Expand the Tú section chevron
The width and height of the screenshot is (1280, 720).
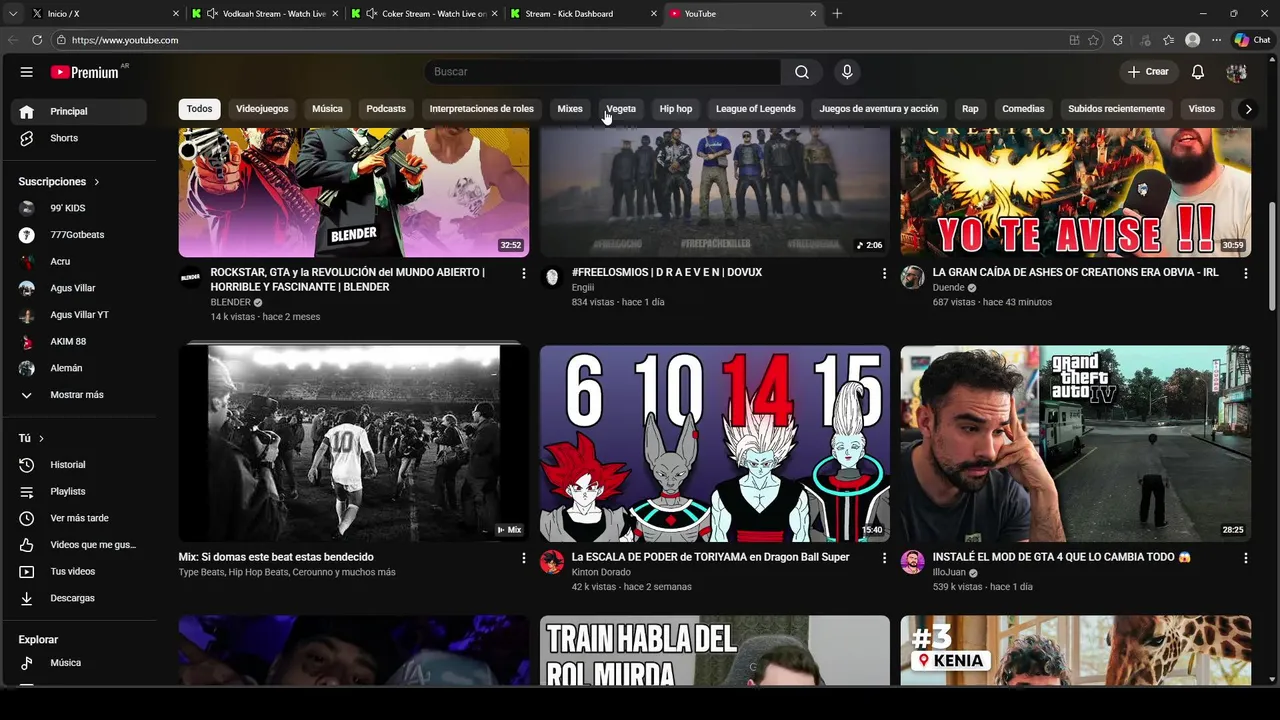41,439
